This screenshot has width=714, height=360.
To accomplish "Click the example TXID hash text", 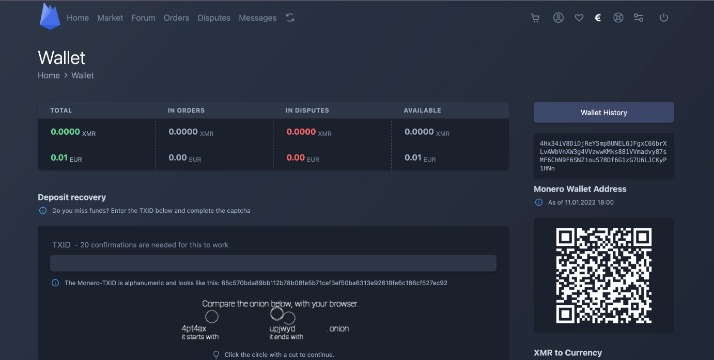I will pos(334,283).
